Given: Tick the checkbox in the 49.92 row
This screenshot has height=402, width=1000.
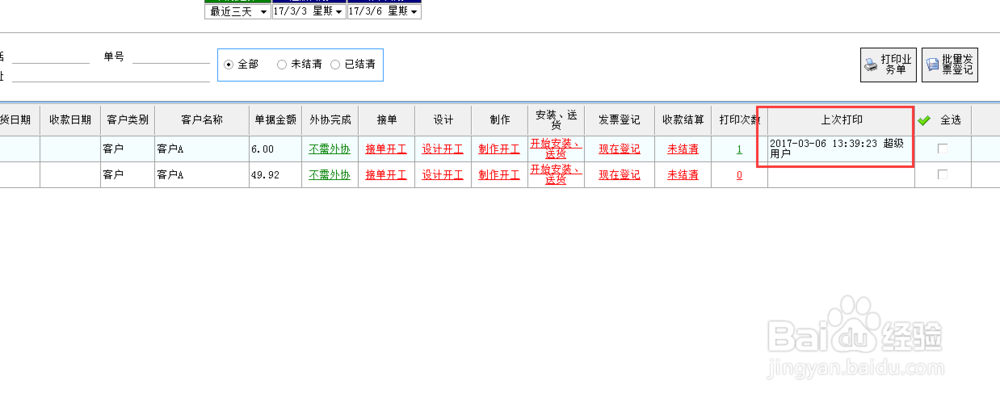Looking at the screenshot, I should 942,174.
